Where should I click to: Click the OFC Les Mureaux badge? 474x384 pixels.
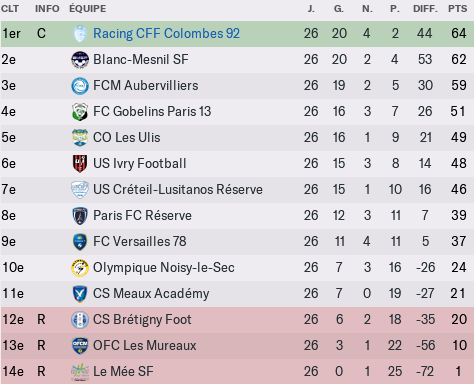(x=80, y=346)
